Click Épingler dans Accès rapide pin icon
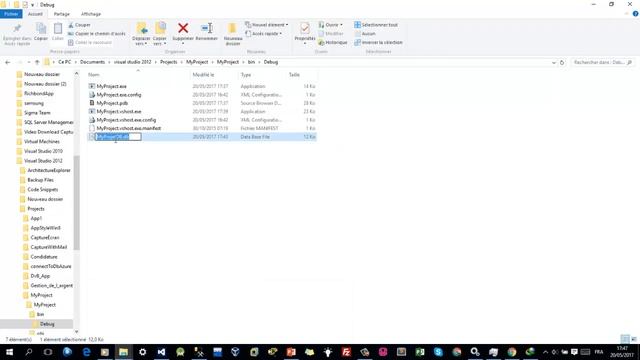The width and height of the screenshot is (640, 360). [17, 29]
